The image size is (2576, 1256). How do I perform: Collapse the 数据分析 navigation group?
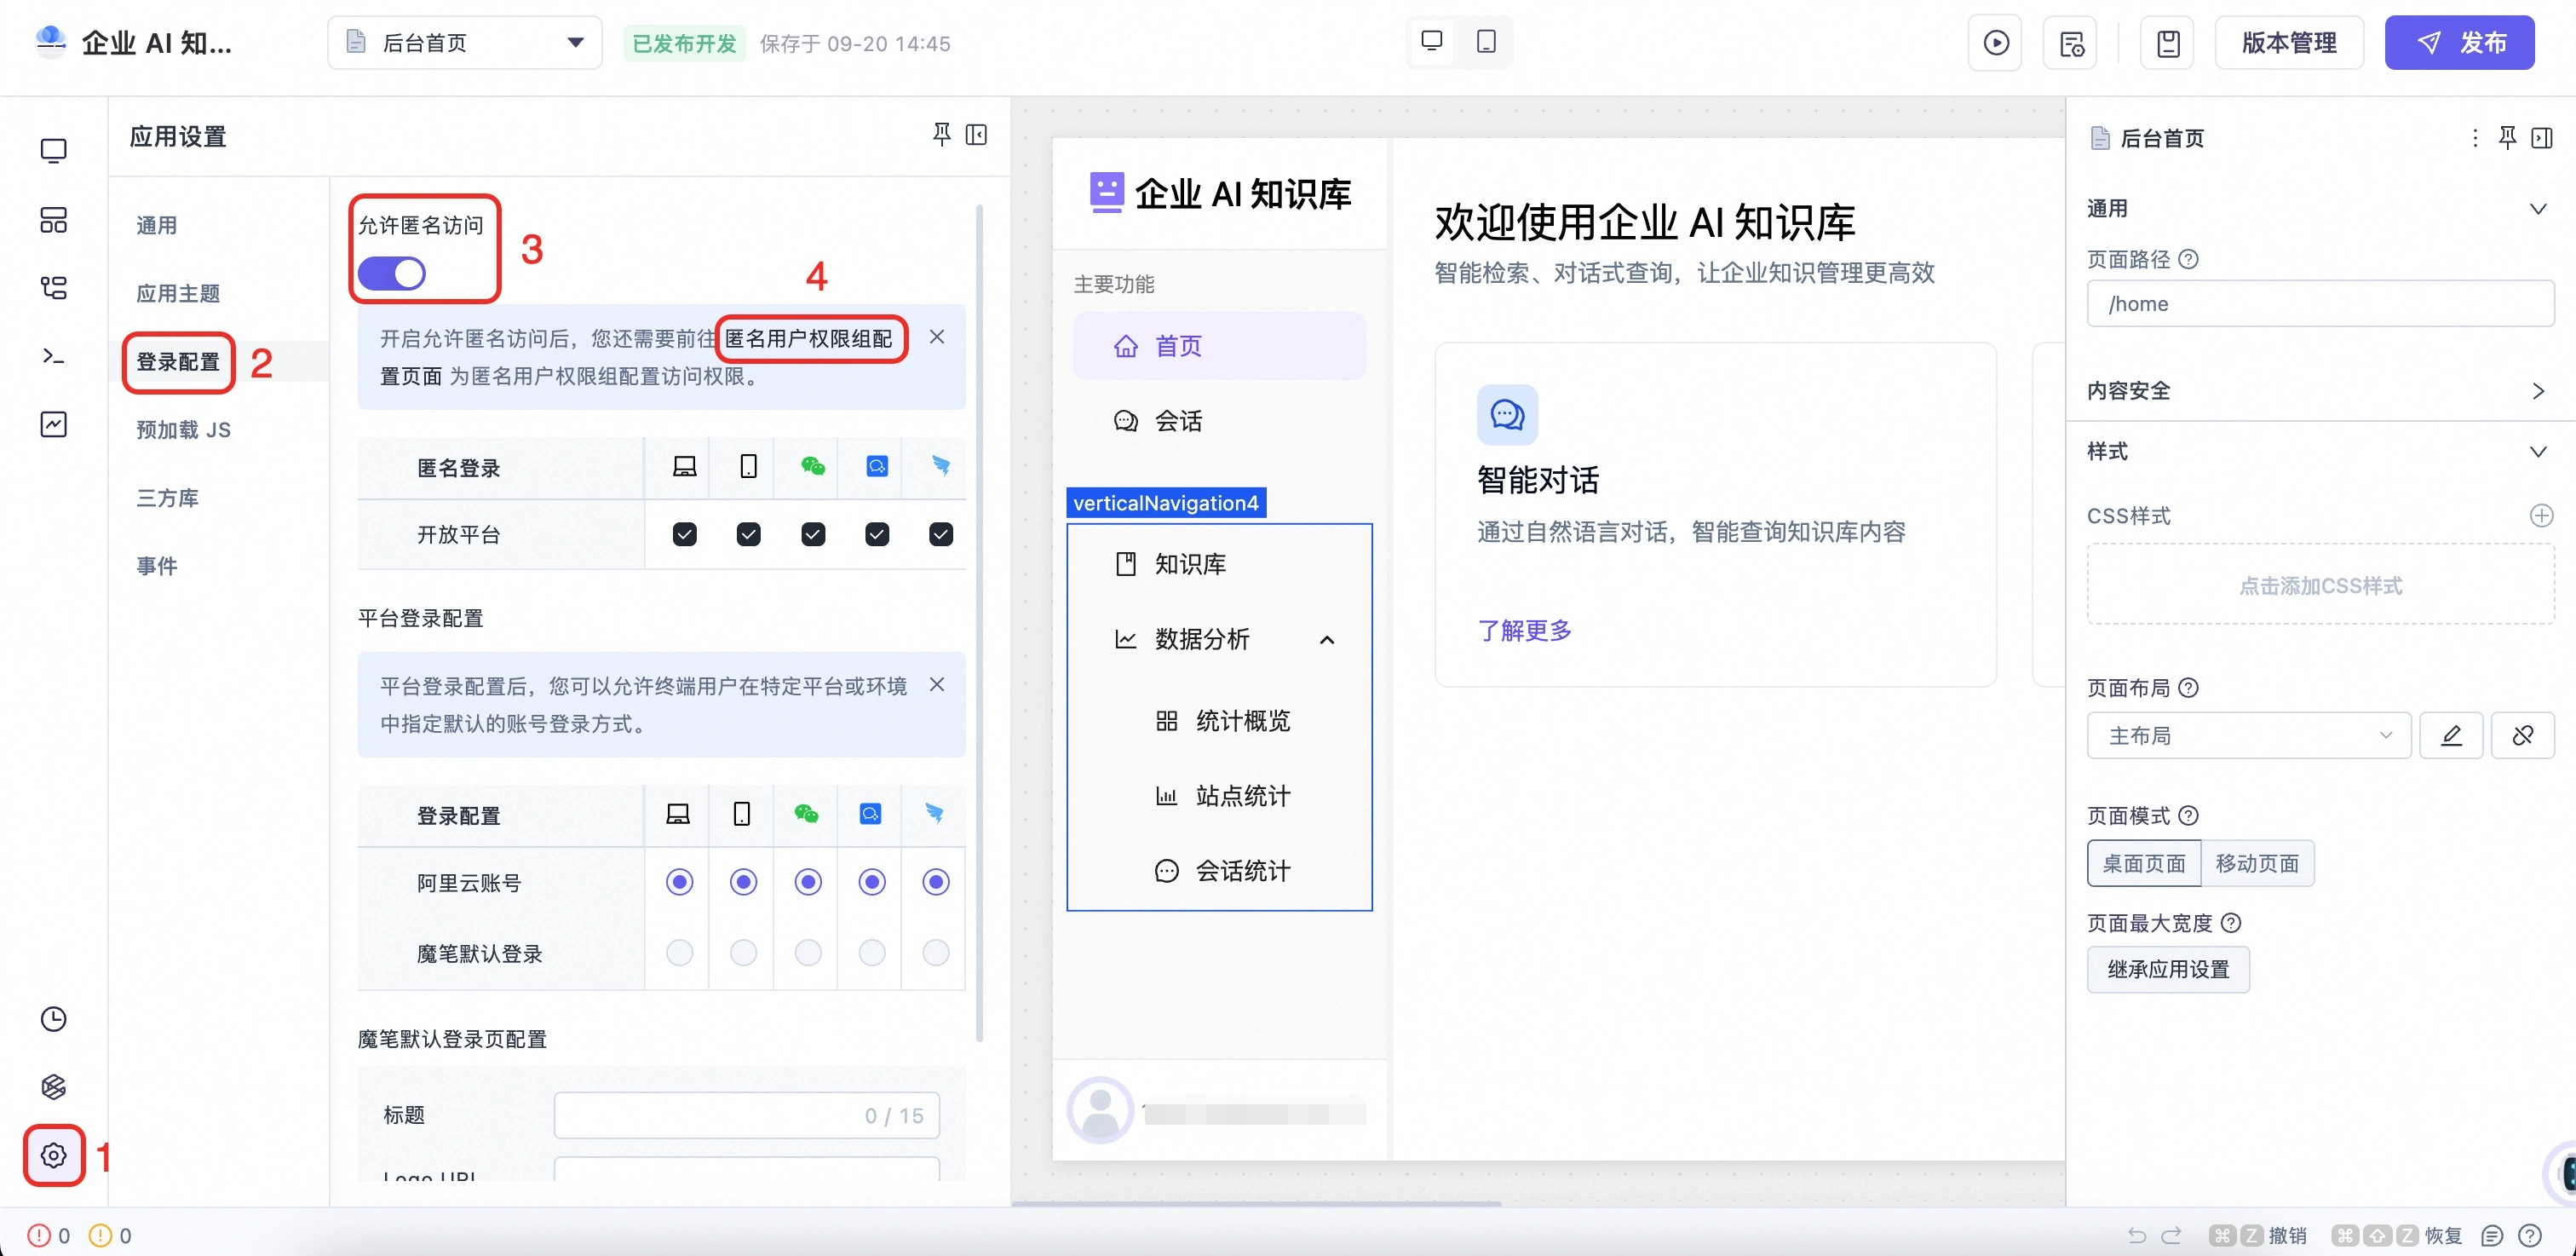[x=1327, y=640]
